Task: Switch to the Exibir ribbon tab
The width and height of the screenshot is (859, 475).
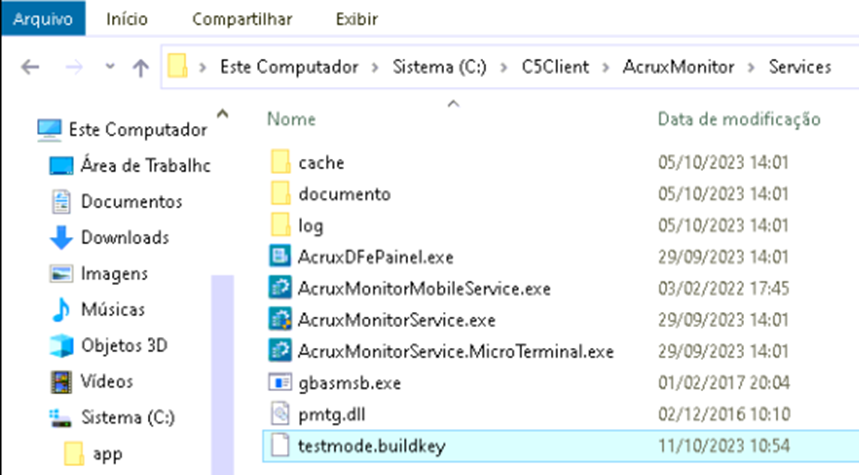Action: click(x=357, y=17)
